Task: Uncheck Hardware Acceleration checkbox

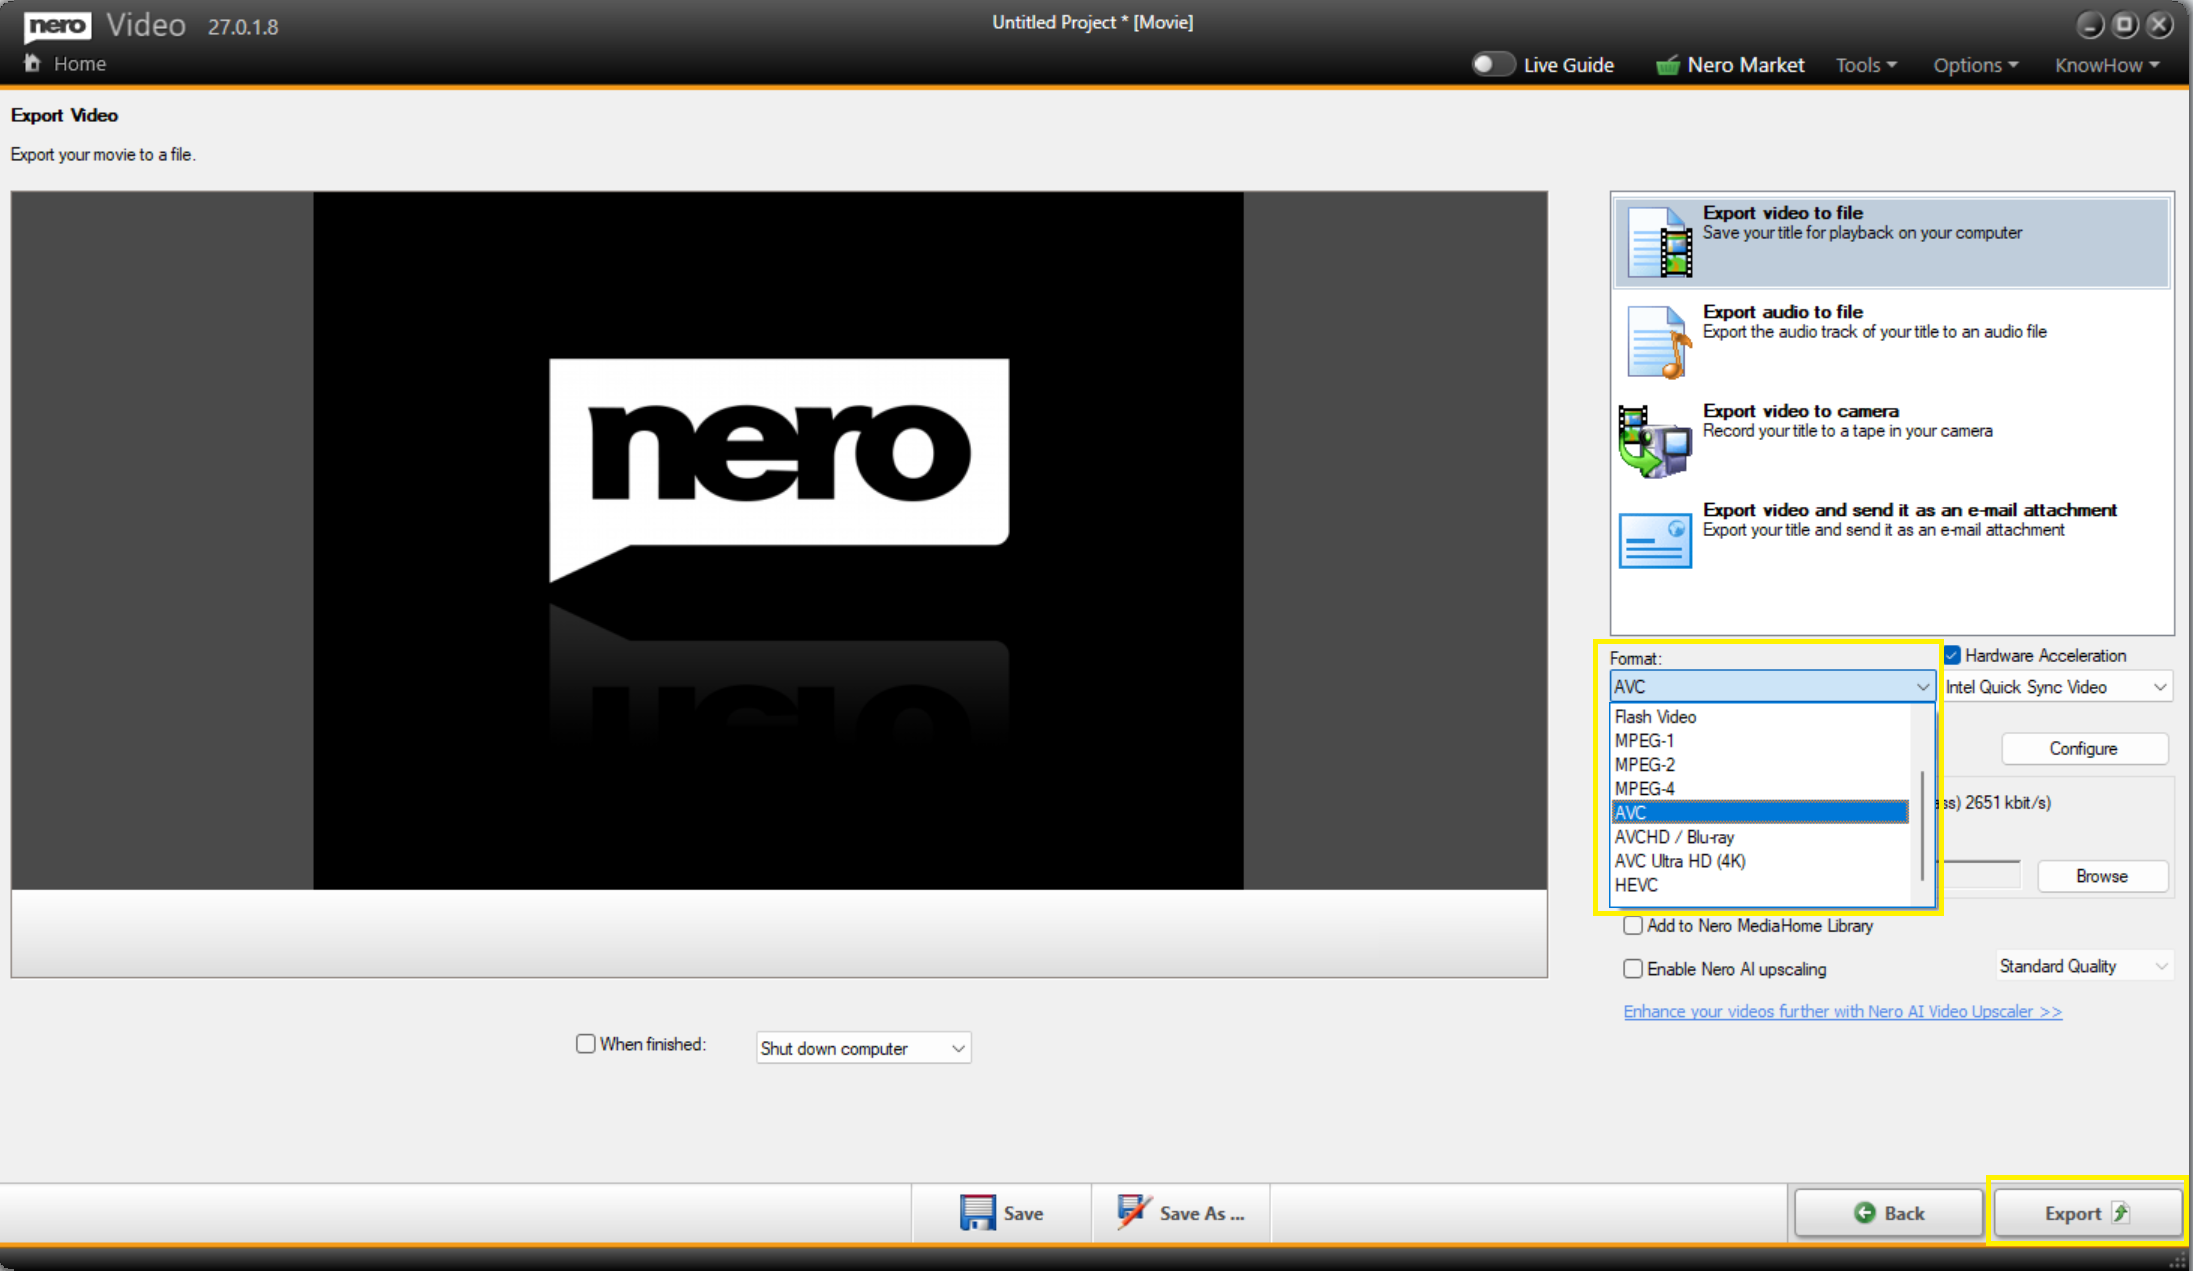Action: [1952, 656]
